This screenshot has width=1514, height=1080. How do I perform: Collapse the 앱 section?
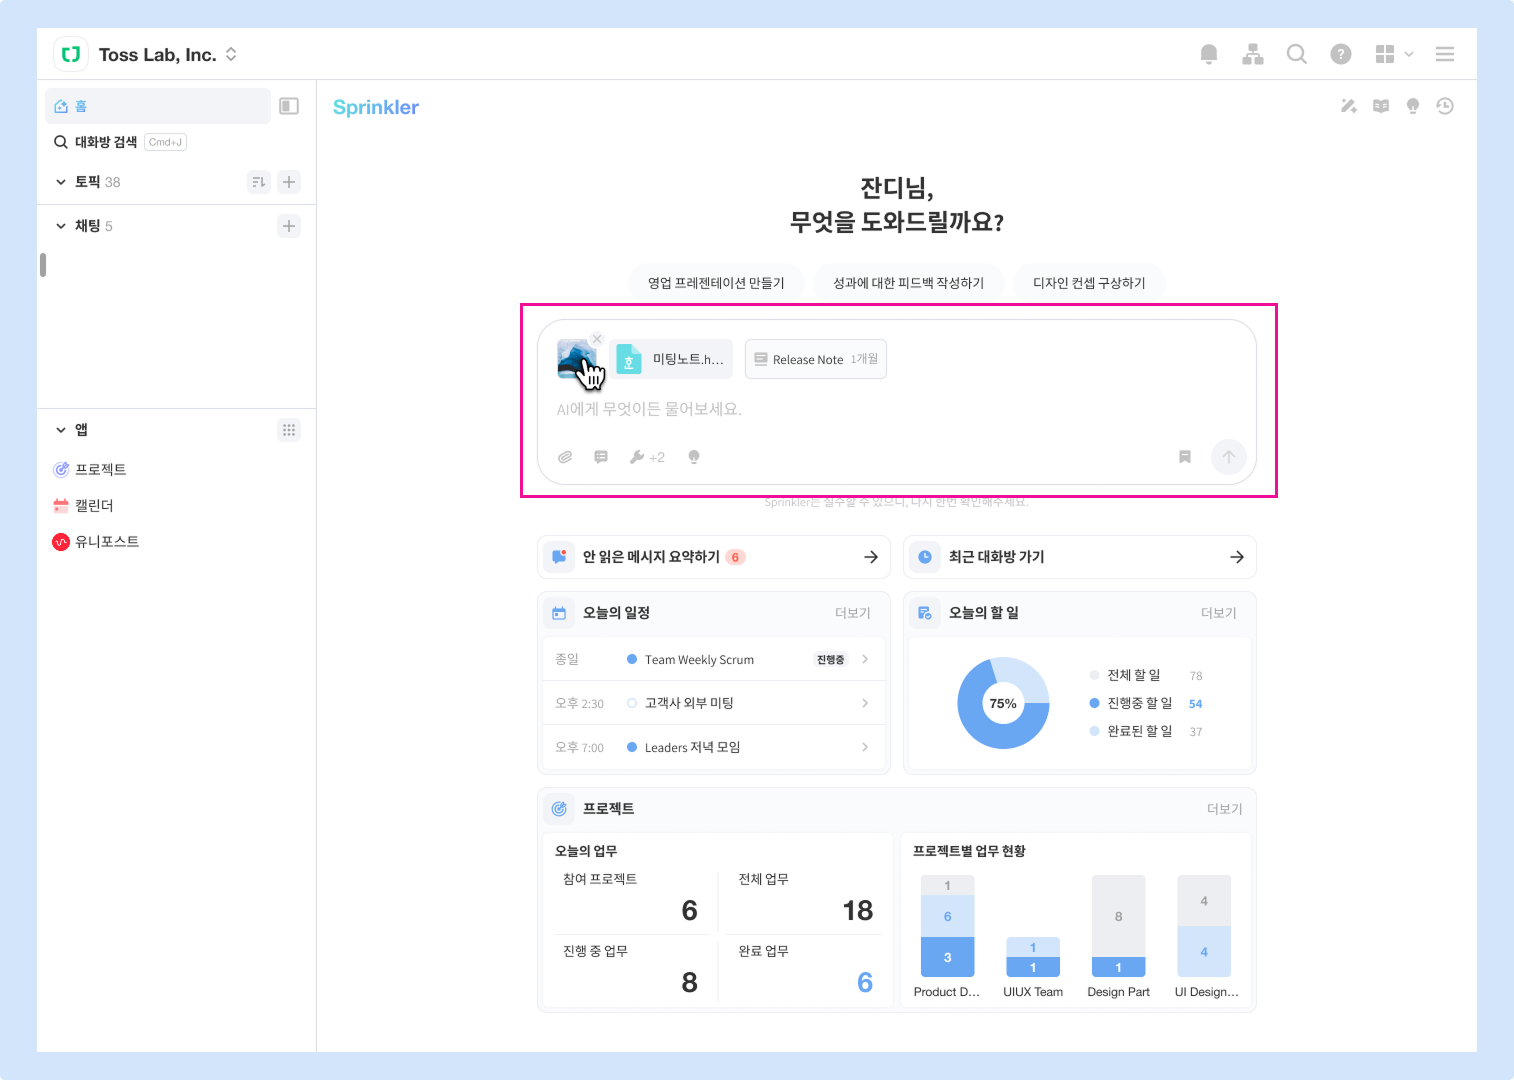pos(61,430)
